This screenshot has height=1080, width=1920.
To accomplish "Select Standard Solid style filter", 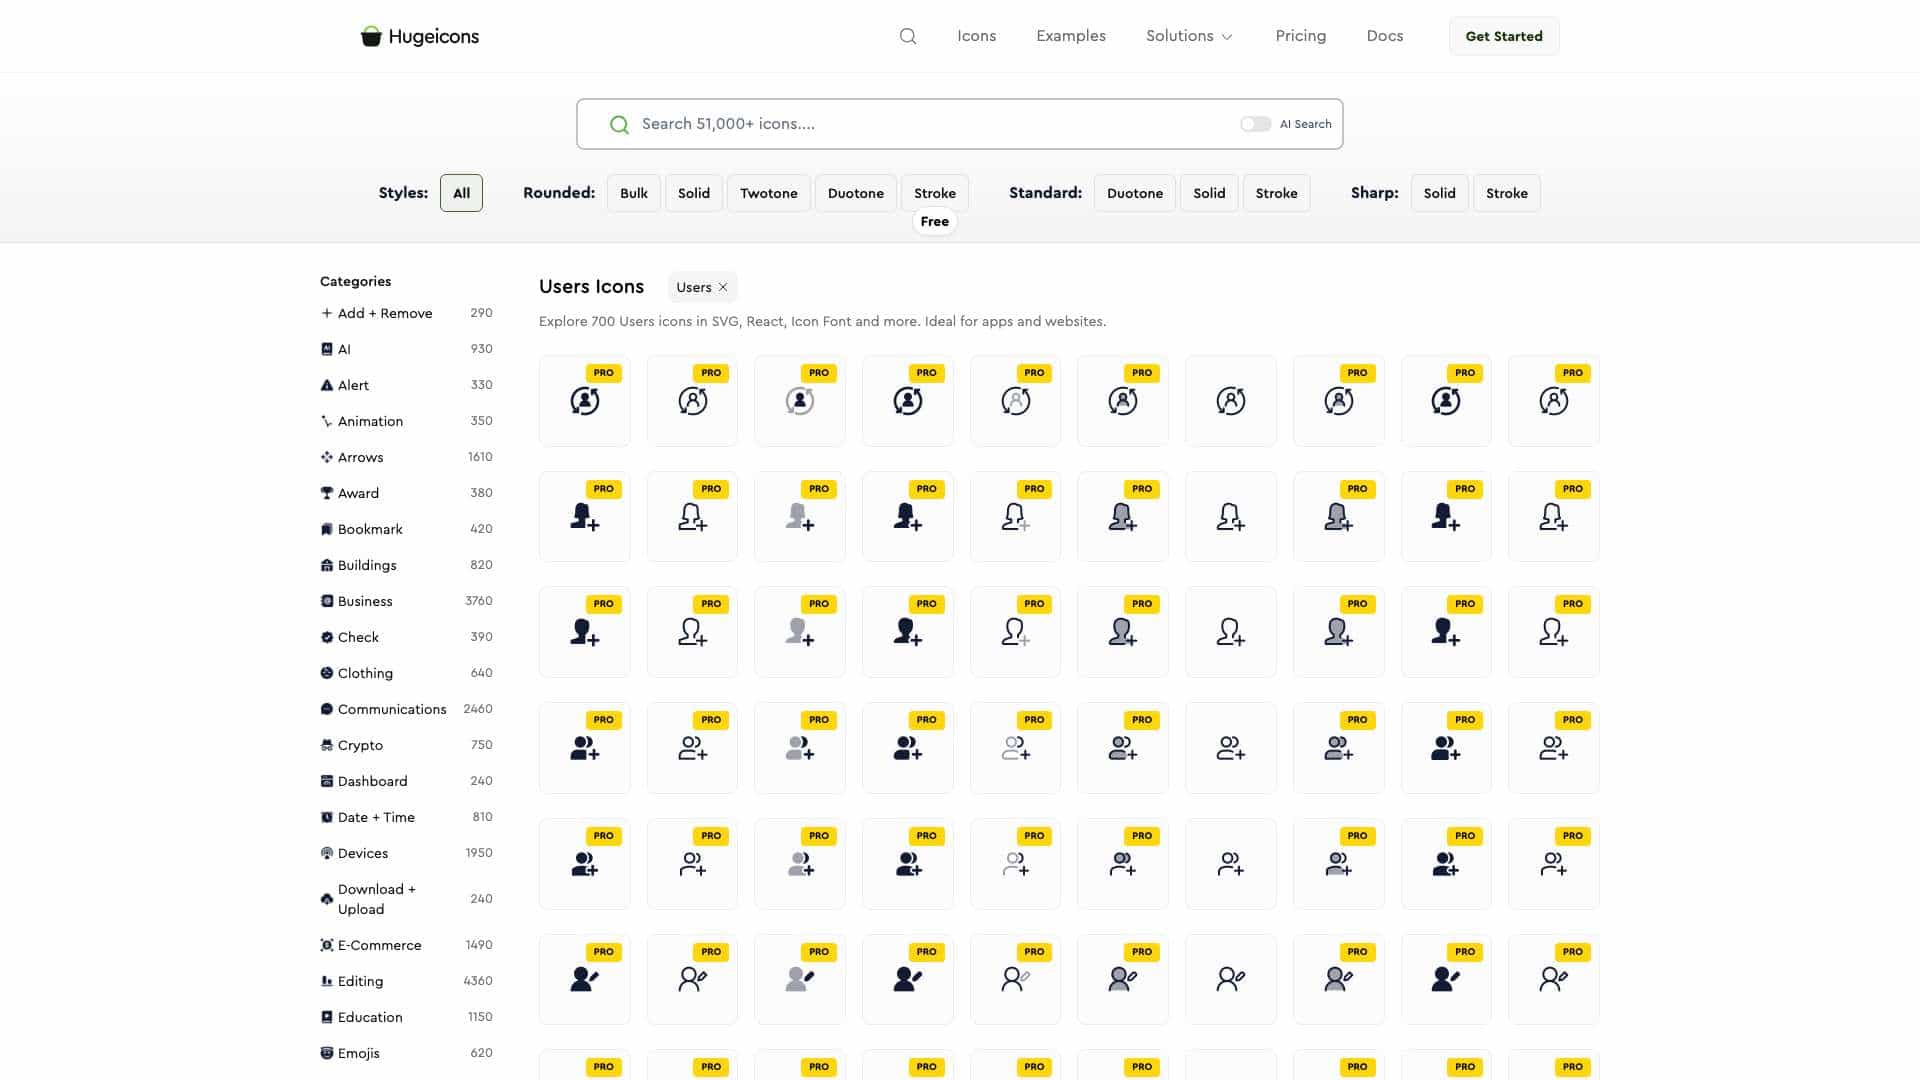I will coord(1208,193).
